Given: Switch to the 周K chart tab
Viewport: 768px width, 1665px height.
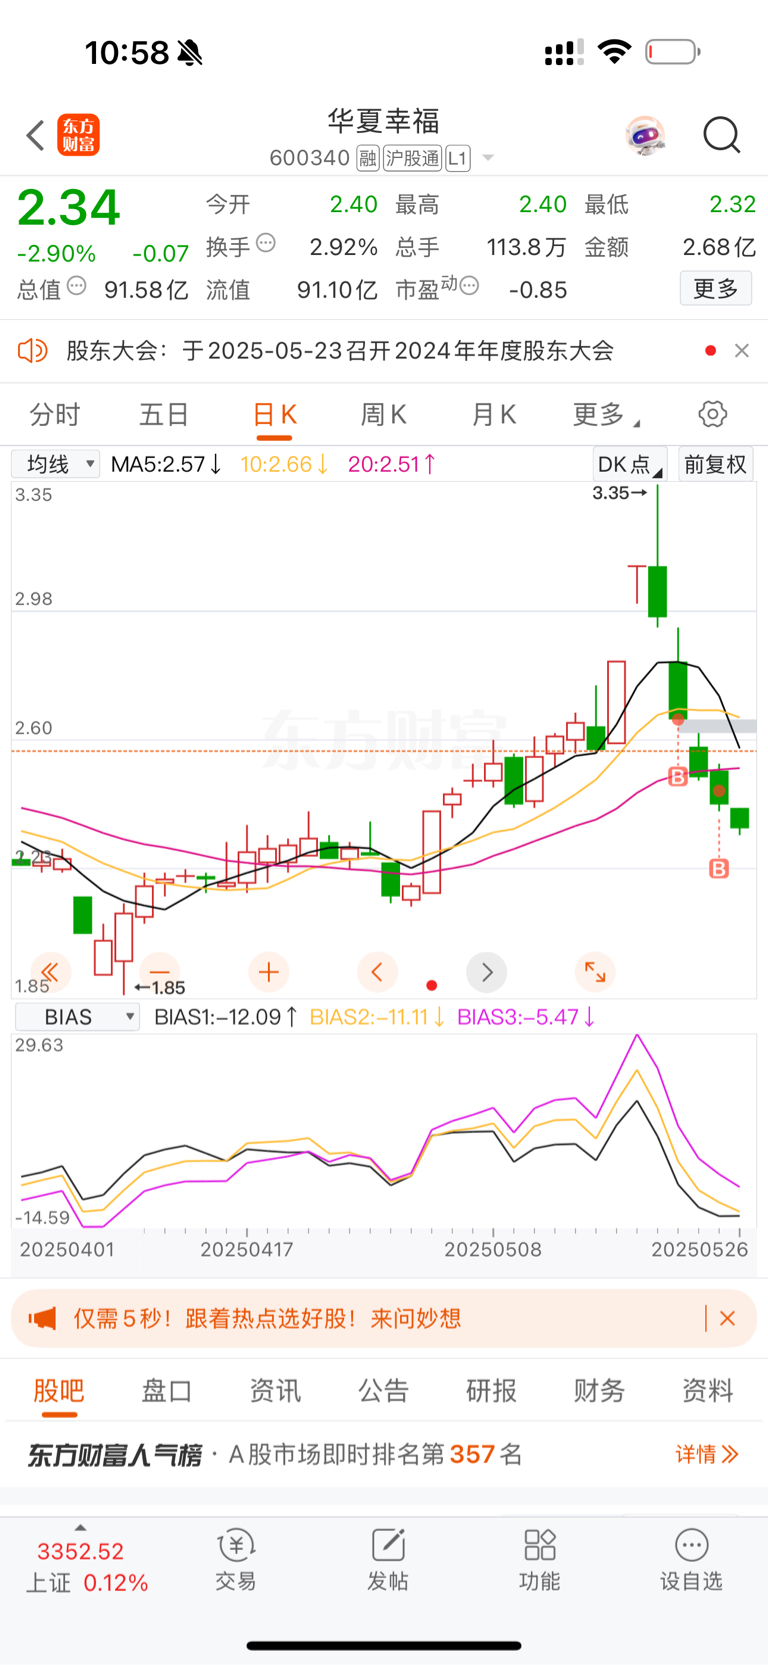Looking at the screenshot, I should (x=384, y=414).
